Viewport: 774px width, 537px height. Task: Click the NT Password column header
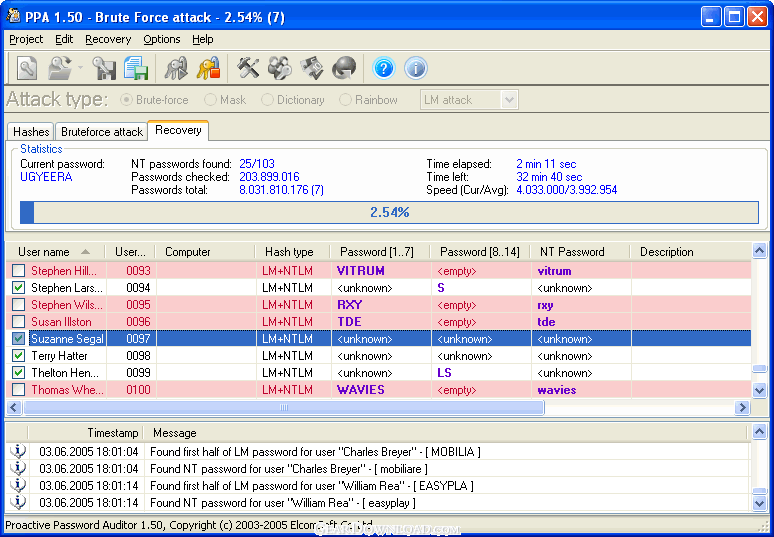580,252
